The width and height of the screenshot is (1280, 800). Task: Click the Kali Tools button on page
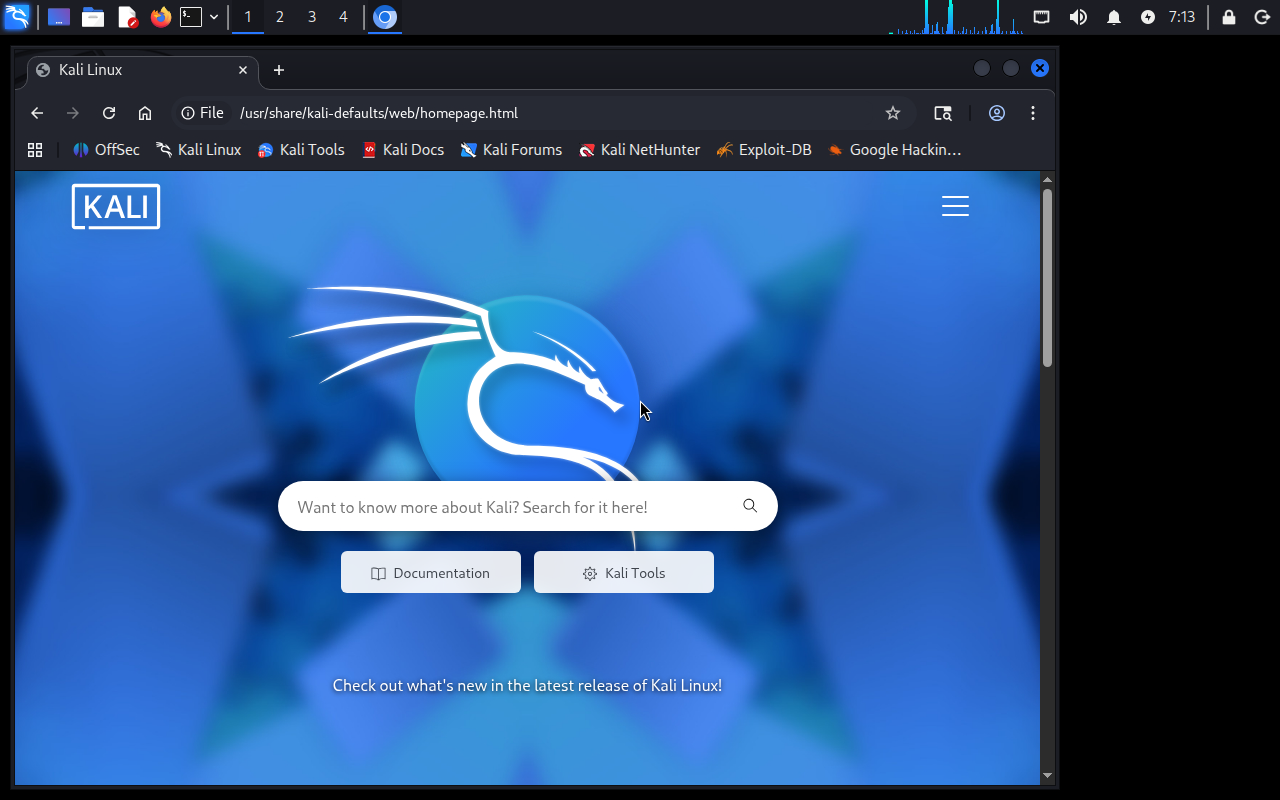click(x=624, y=573)
